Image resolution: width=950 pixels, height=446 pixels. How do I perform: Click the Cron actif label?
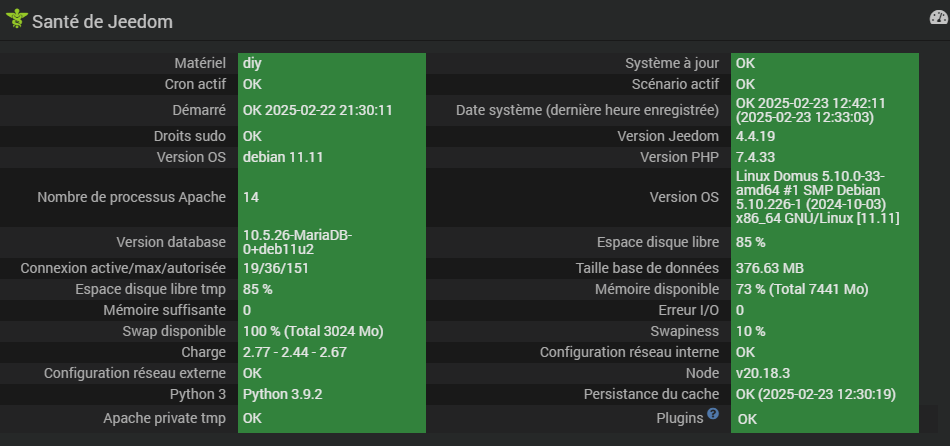click(195, 84)
